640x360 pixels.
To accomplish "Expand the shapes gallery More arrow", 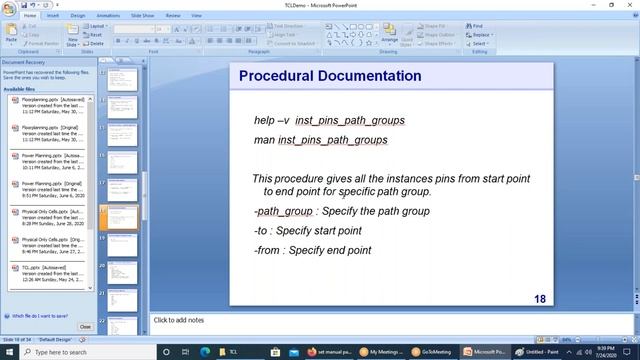I will [376, 43].
